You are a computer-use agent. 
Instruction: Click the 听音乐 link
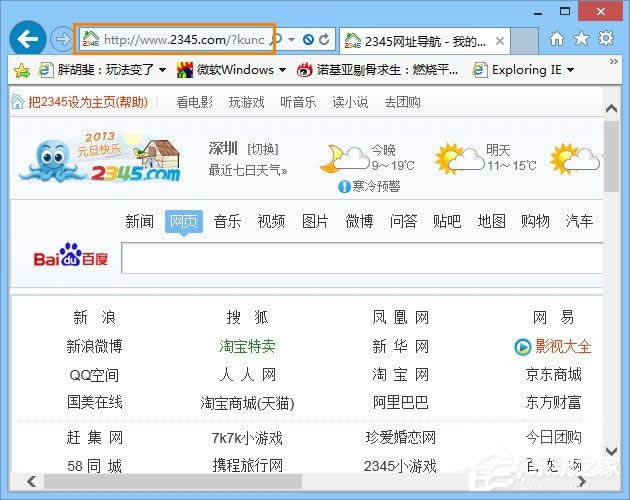tap(299, 102)
